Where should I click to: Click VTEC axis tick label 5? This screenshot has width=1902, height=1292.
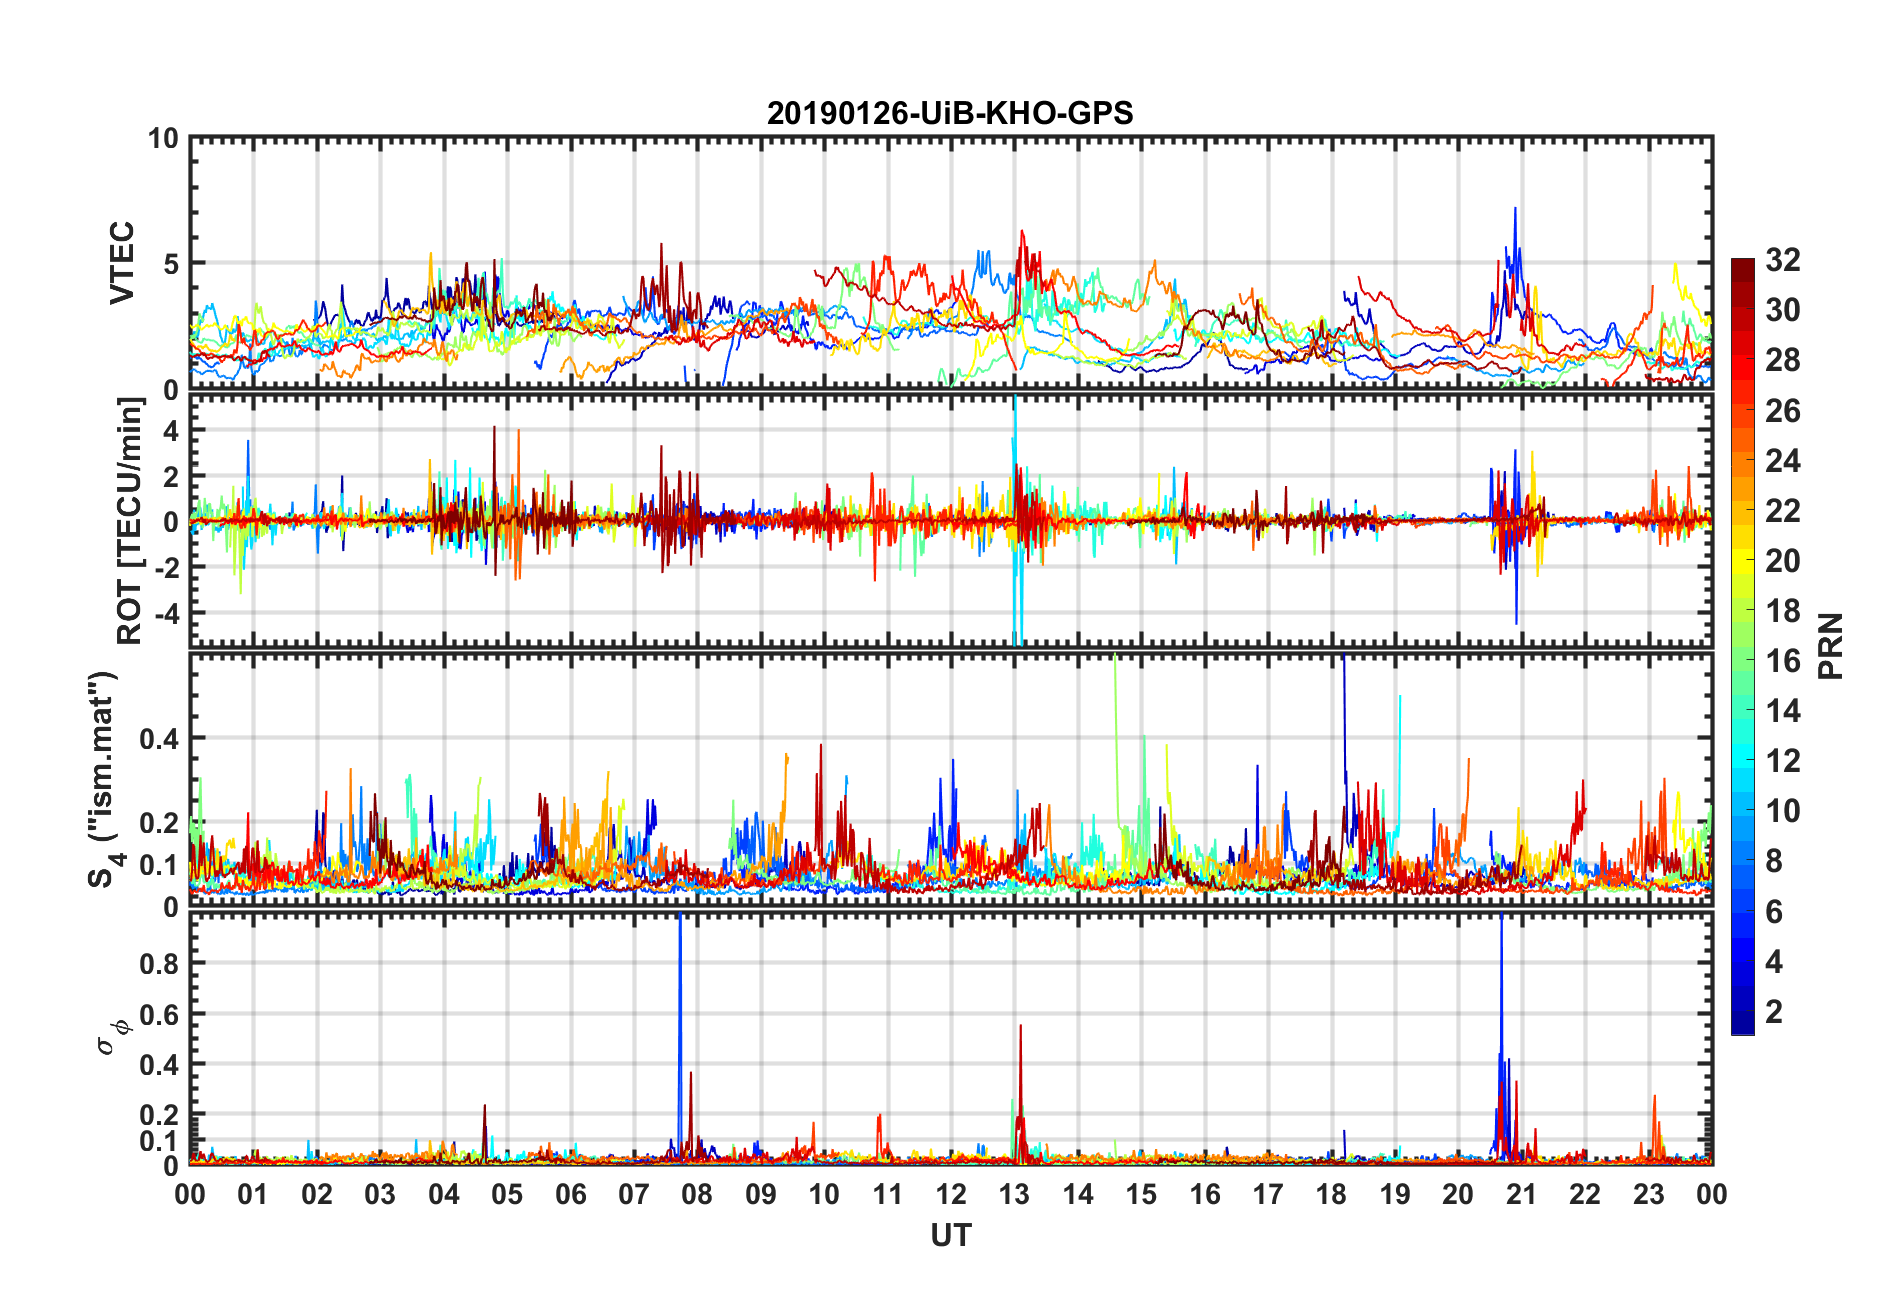171,264
